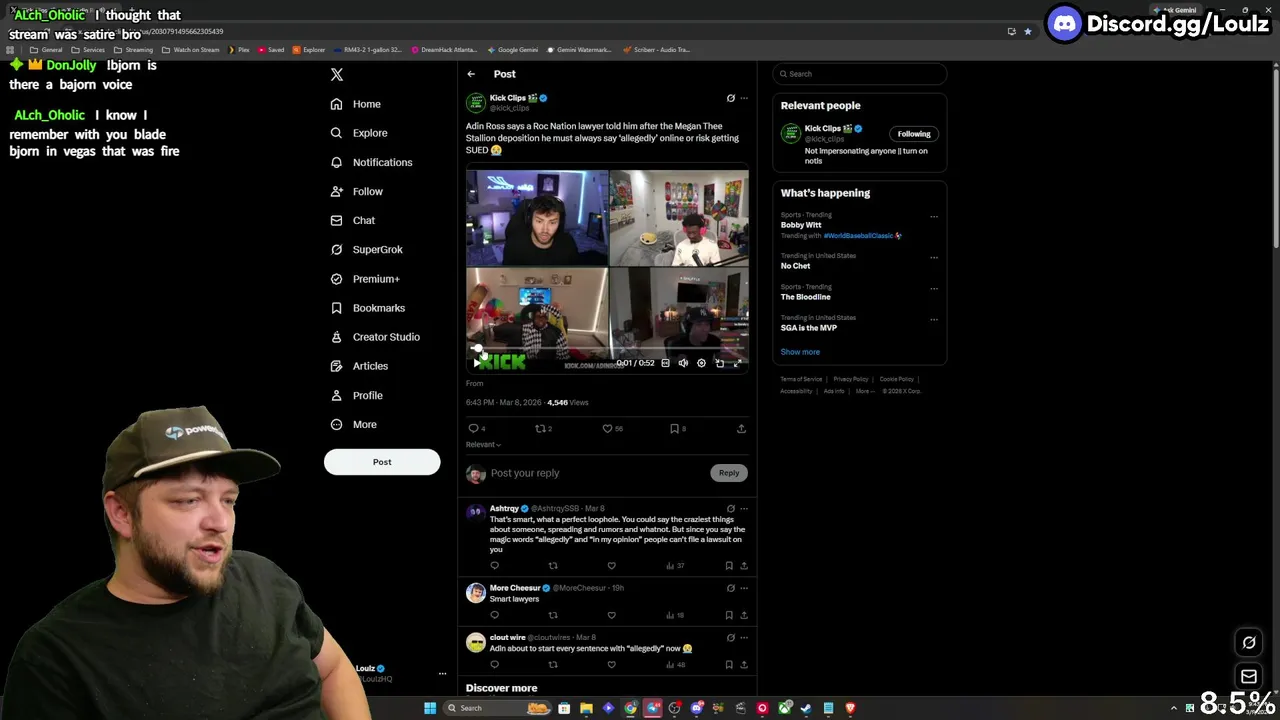Open Premium+ from the sidebar
Screen dimensions: 1280x720
click(x=365, y=279)
